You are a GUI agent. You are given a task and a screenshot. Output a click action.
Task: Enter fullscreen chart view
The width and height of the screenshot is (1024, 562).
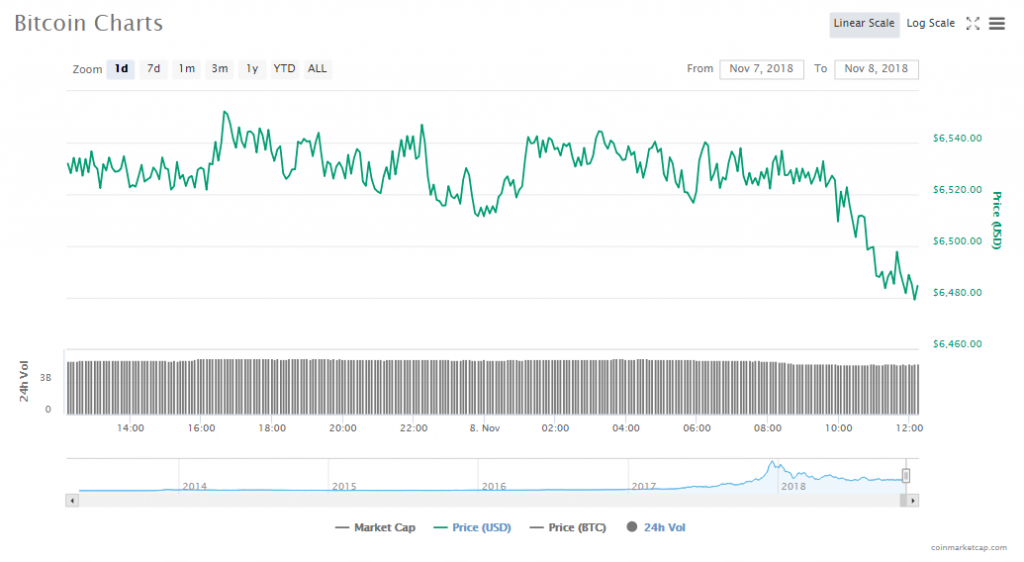[x=972, y=24]
